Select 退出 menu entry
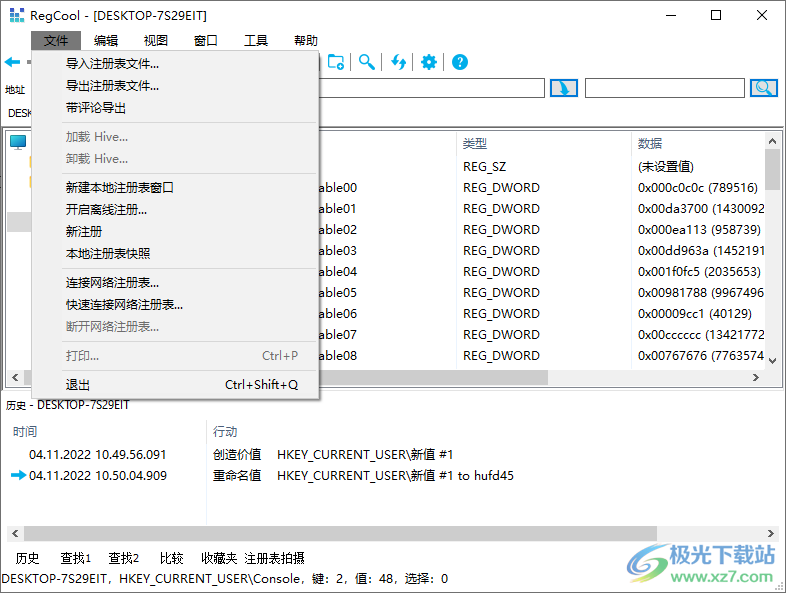Screen dimensions: 786x593 (175, 385)
